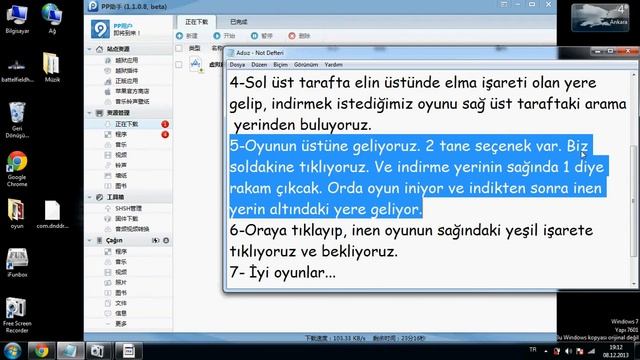
Task: Select the oyun folder on the desktop
Action: 17,213
